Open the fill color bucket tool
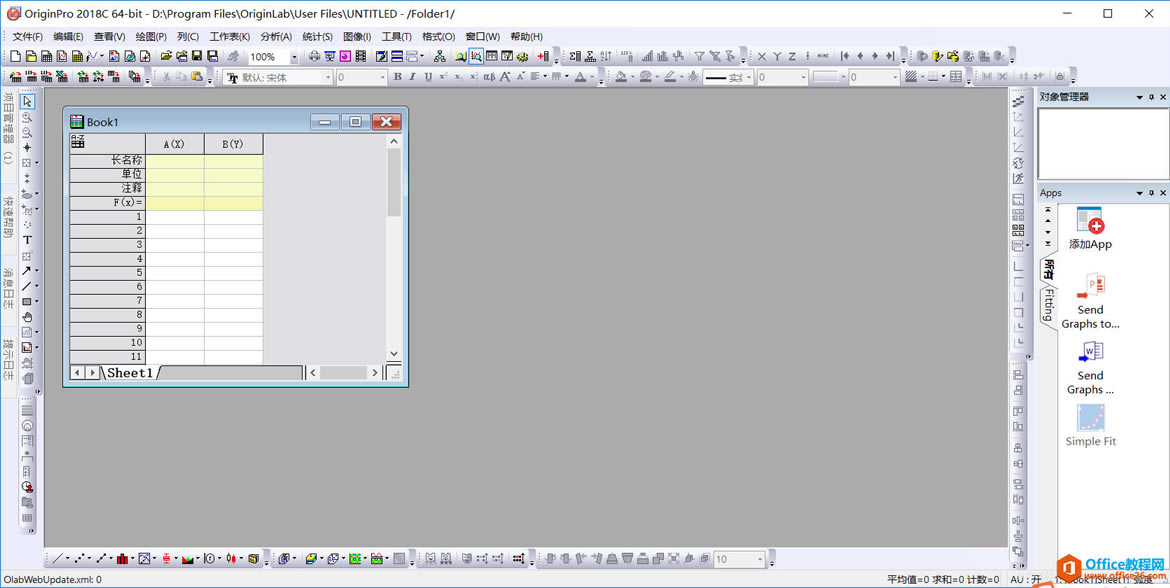Screen dimensions: 1170x588 pyautogui.click(x=620, y=76)
